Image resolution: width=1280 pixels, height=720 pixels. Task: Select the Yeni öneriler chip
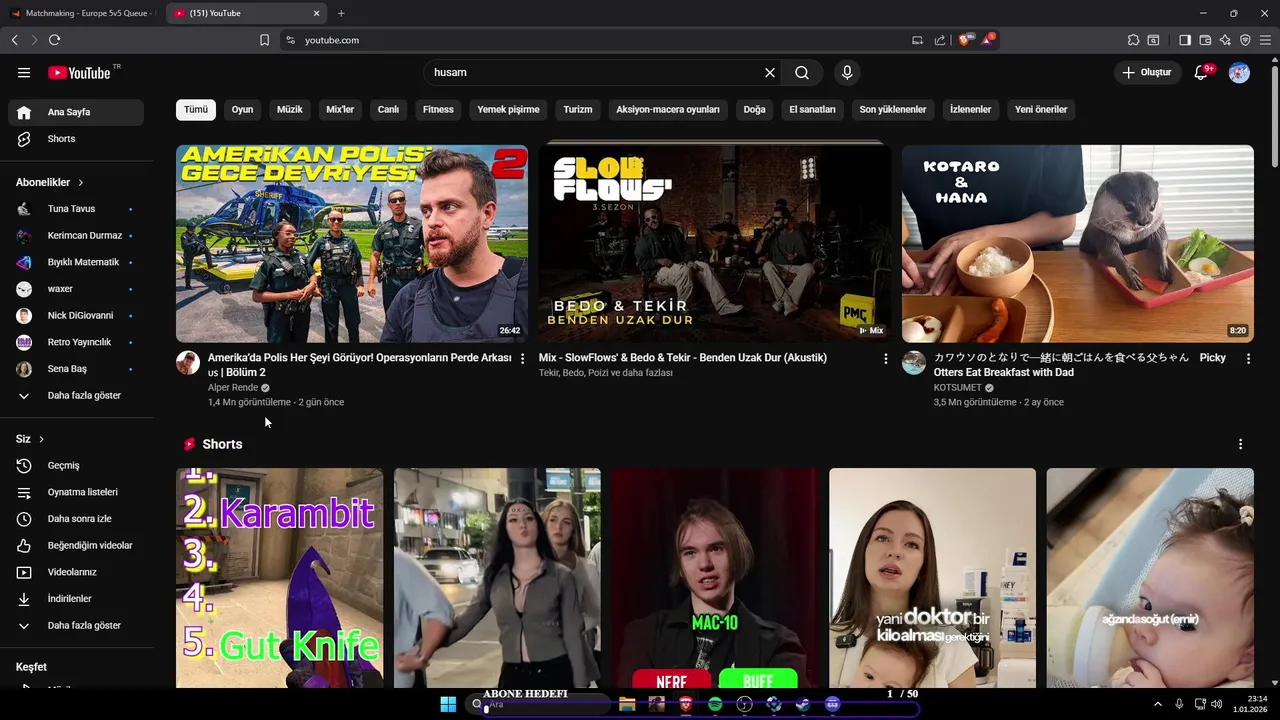click(1041, 109)
